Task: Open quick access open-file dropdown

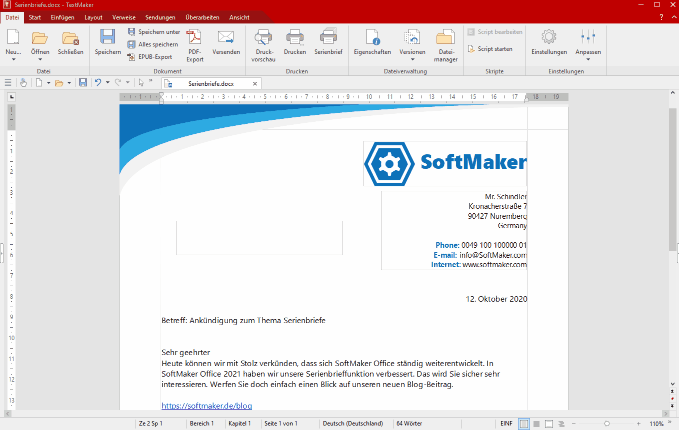Action: coord(69,83)
